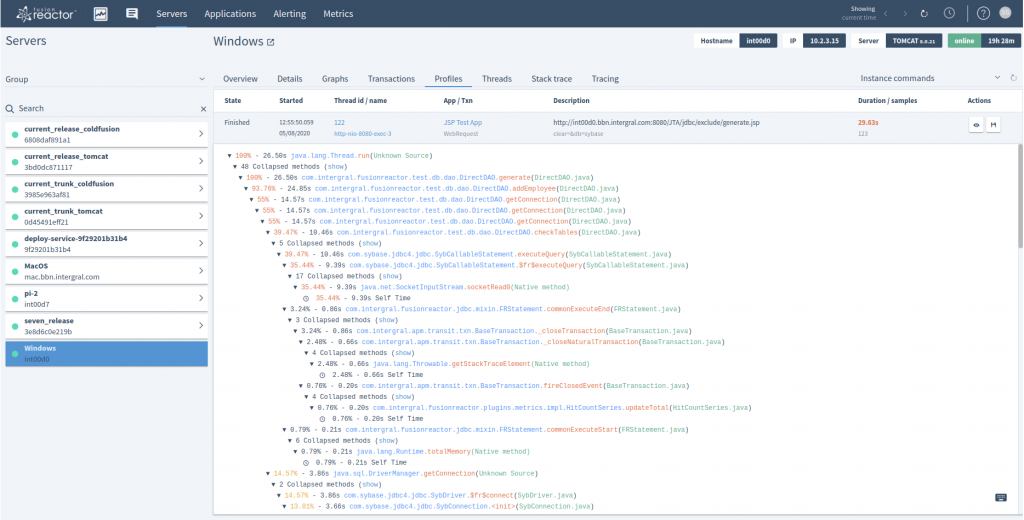Switch to the Tracing tab
Screen dimensions: 1024x520
click(605, 78)
